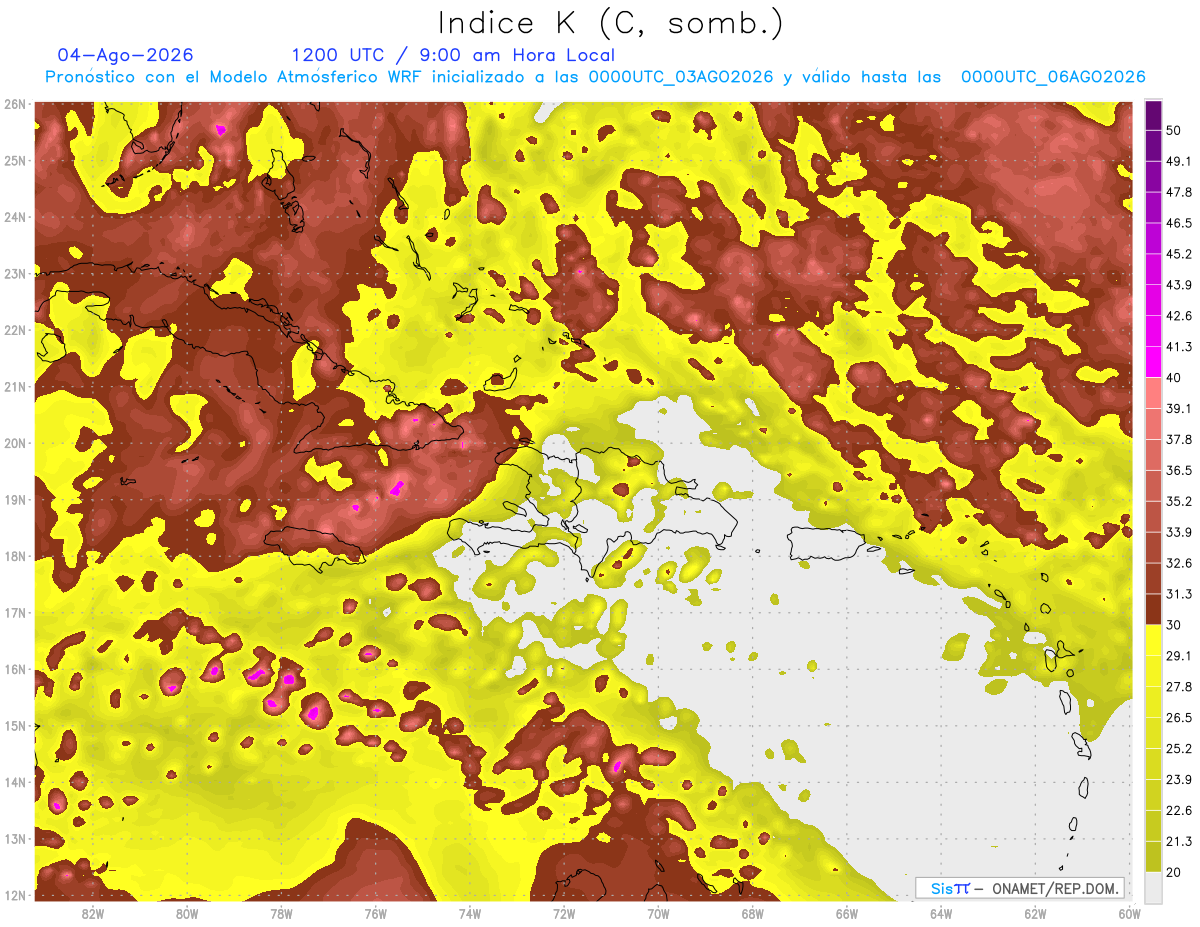The height and width of the screenshot is (927, 1200).
Task: Click the longitude axis label '68W'
Action: 752,913
